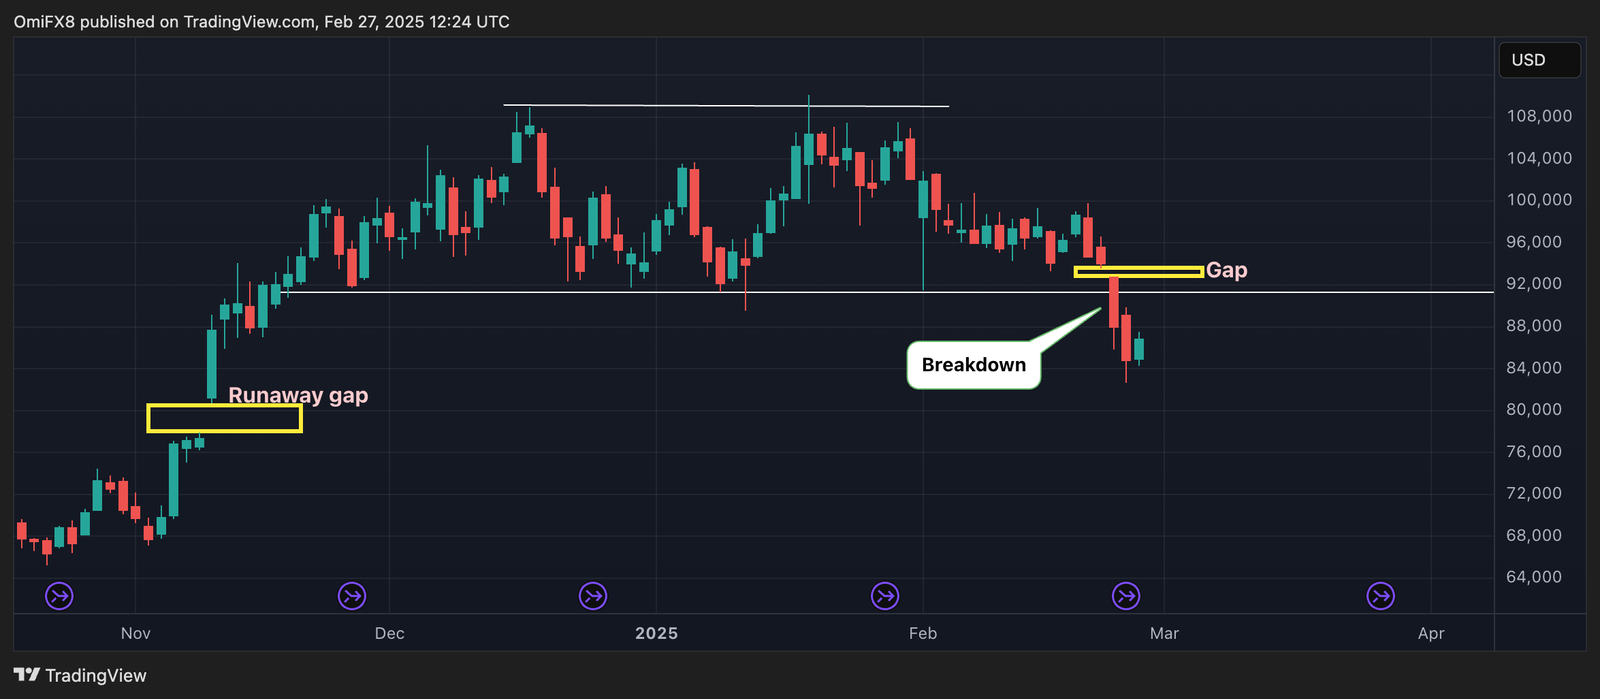Click the TradingView logo icon
The image size is (1600, 699).
click(27, 676)
